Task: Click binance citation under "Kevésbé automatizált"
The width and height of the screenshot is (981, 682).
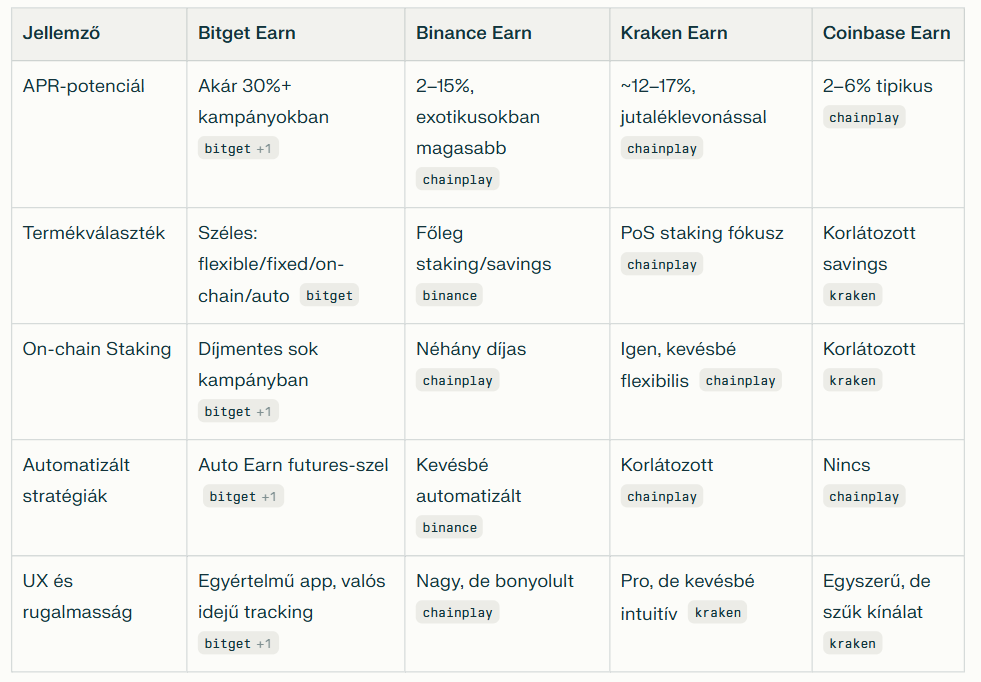Action: click(x=449, y=528)
